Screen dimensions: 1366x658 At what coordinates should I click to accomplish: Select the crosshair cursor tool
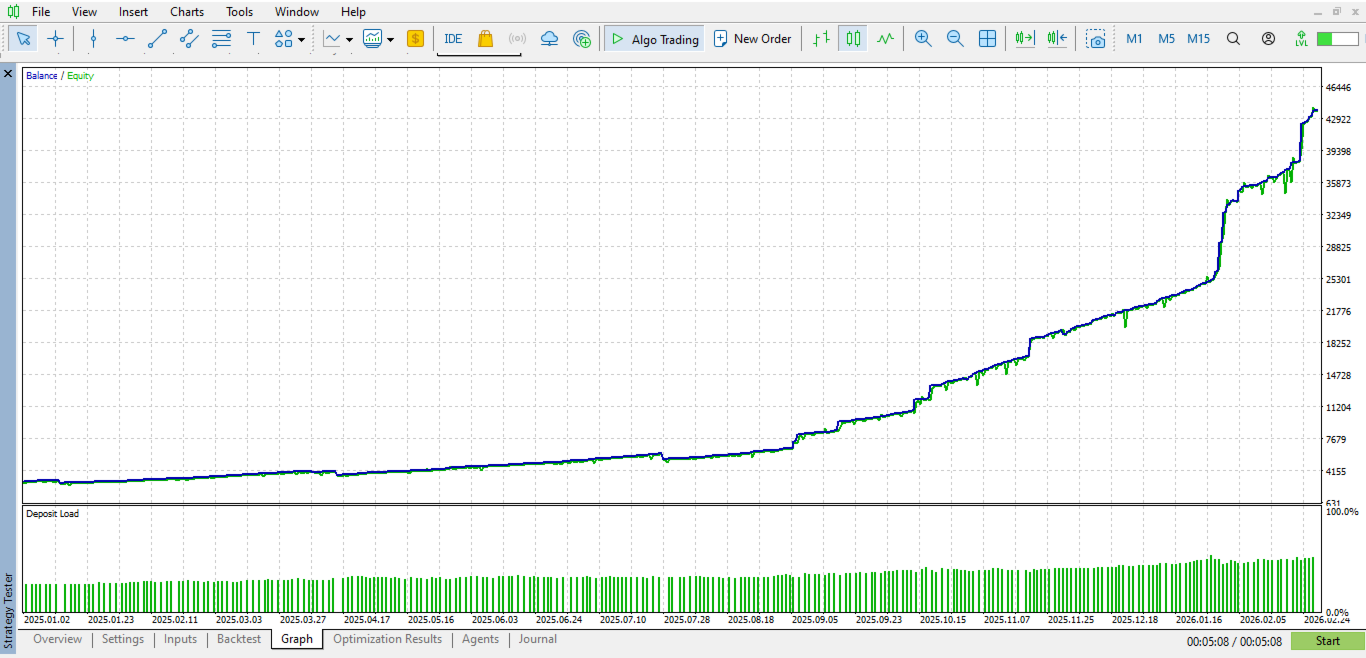pos(55,39)
